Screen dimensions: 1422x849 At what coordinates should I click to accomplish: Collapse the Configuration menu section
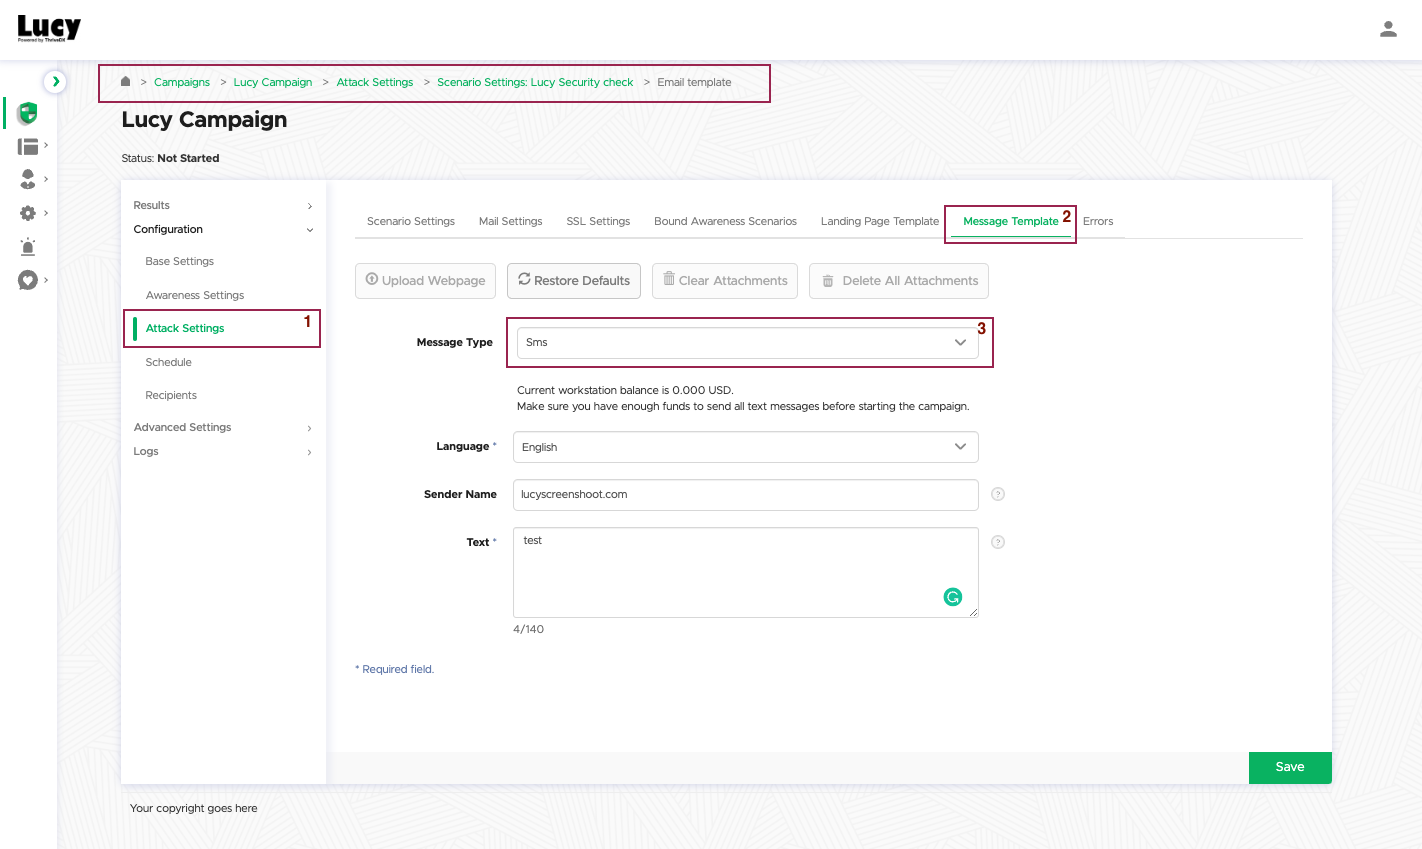223,229
